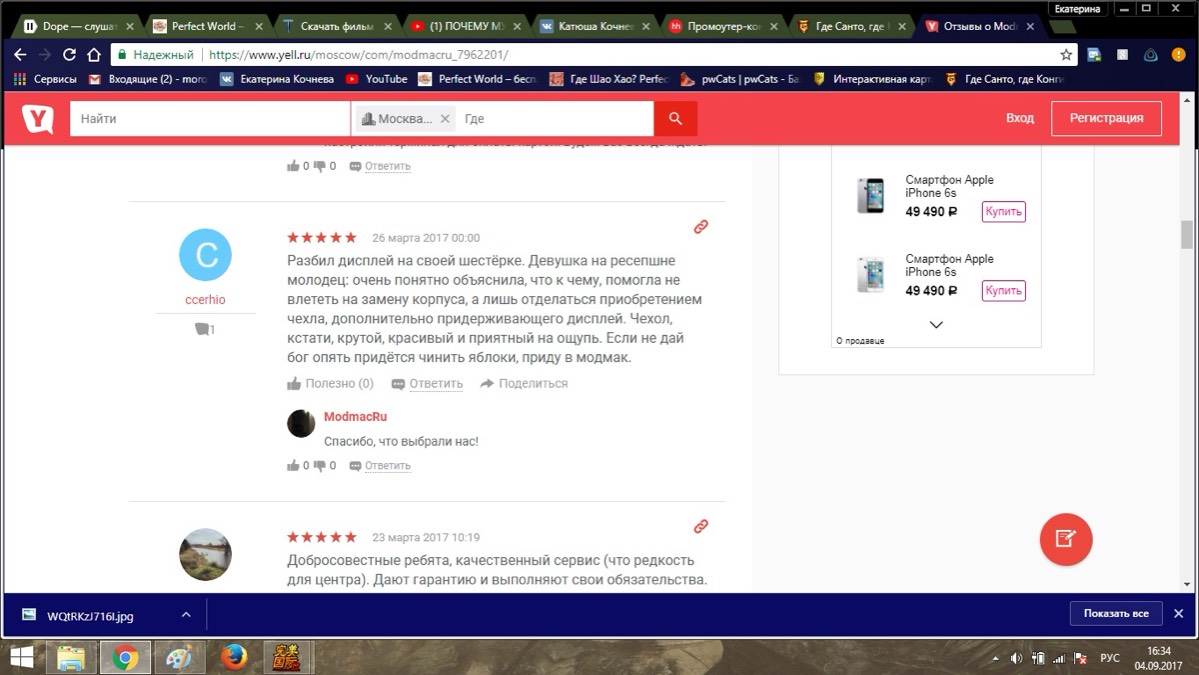Start a search with the magnifying glass icon
This screenshot has width=1199, height=675.
(674, 117)
